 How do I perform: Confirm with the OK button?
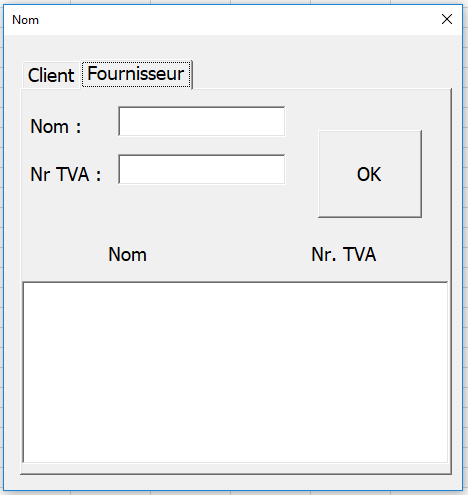click(x=370, y=174)
